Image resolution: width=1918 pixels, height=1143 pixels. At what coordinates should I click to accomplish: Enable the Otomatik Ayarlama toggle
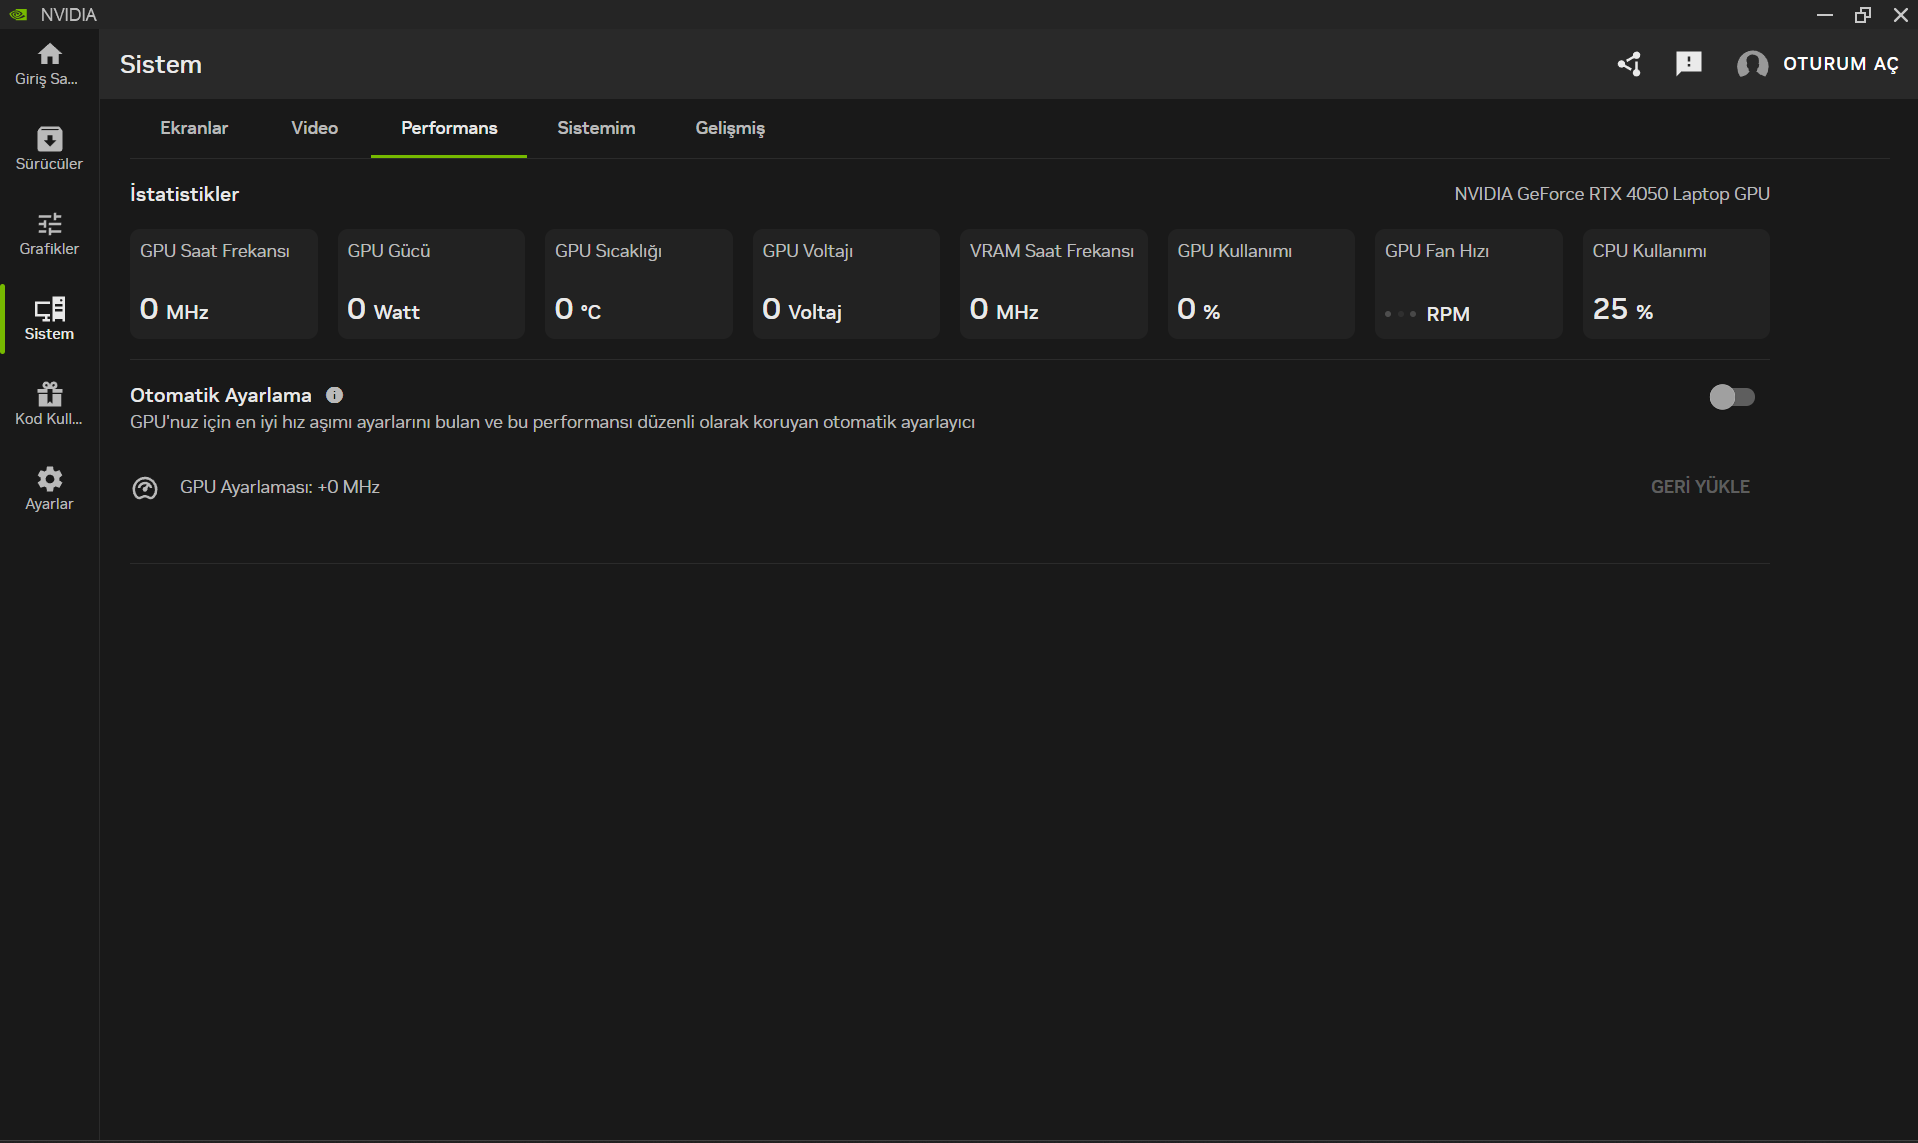coord(1732,397)
